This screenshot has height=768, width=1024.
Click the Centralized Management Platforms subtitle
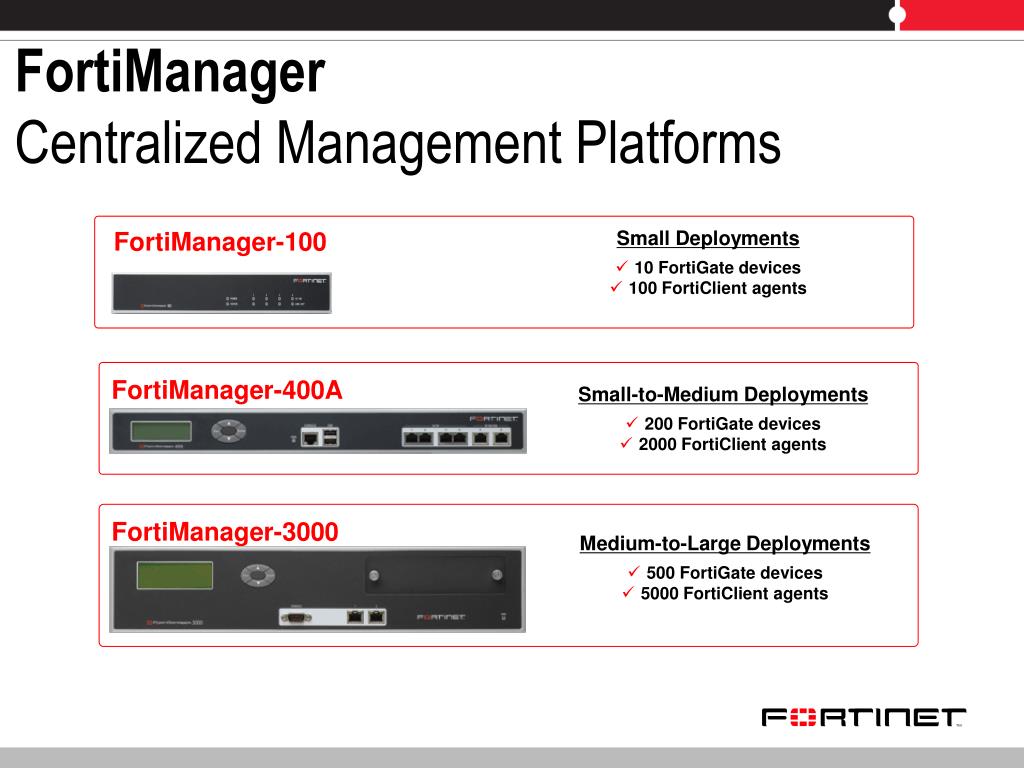(398, 145)
